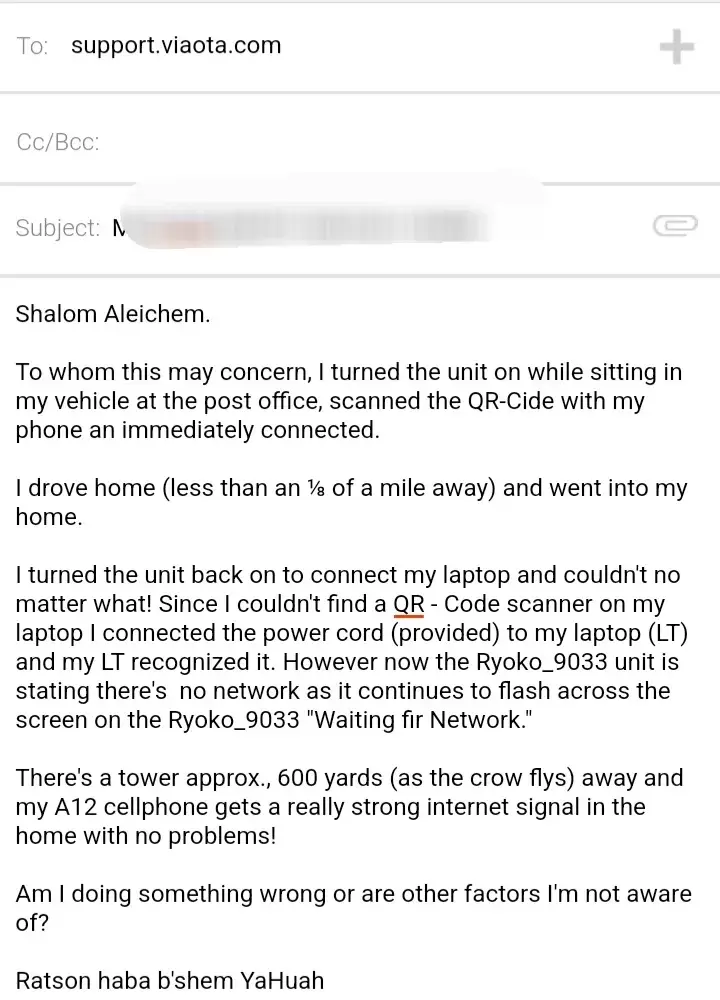Tap the phrase "To whom this may concern"
This screenshot has width=720, height=1000.
coord(160,372)
